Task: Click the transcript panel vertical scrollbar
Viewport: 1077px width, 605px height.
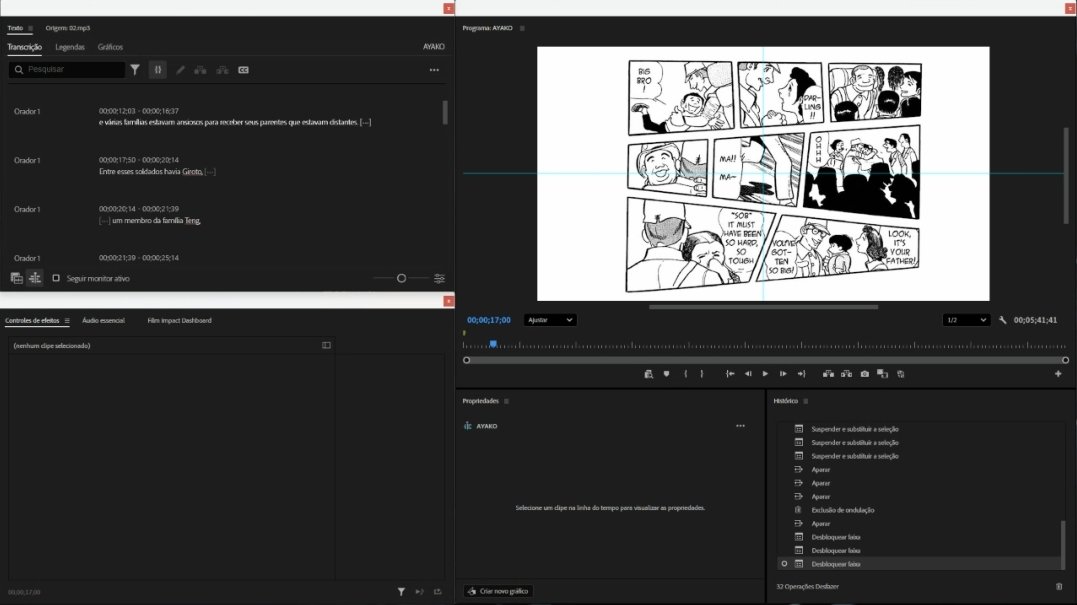Action: point(445,112)
